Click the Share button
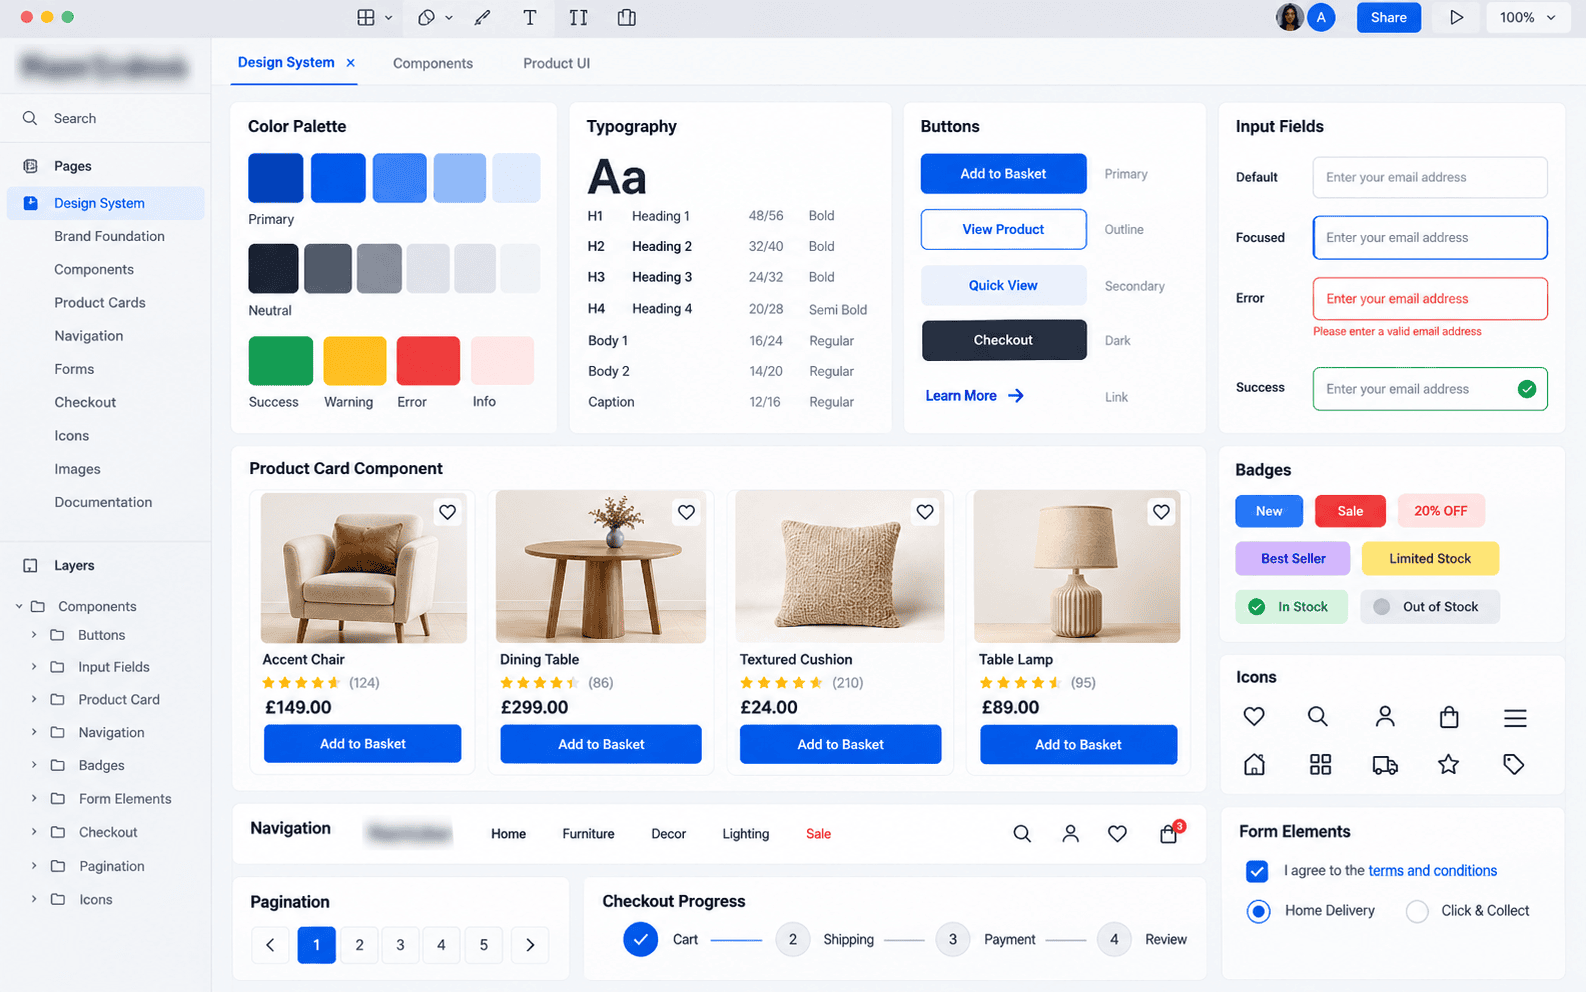Image resolution: width=1586 pixels, height=992 pixels. (1388, 17)
